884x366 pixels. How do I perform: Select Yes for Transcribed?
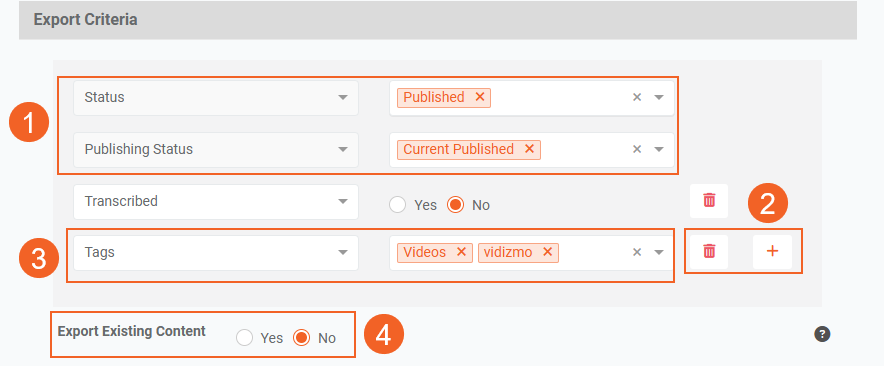[397, 205]
